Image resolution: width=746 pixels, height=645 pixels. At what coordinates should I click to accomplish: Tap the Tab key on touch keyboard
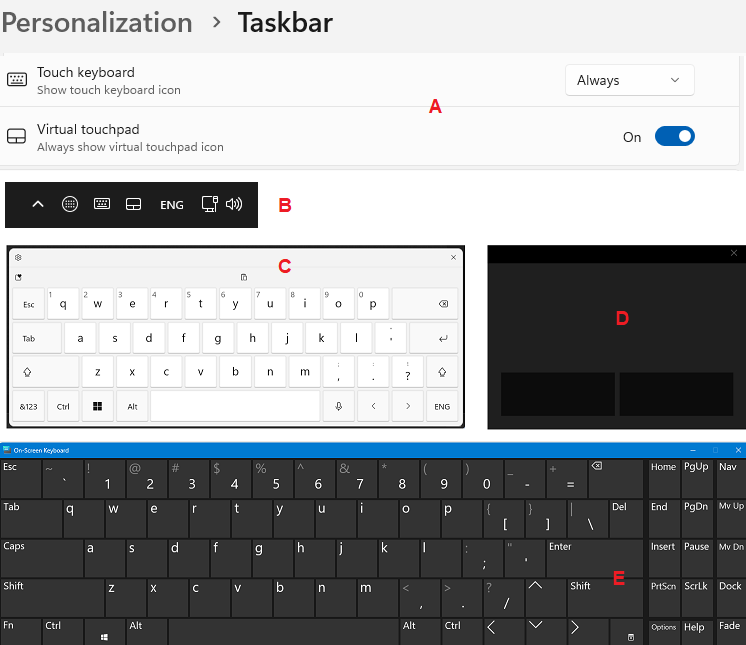37,338
